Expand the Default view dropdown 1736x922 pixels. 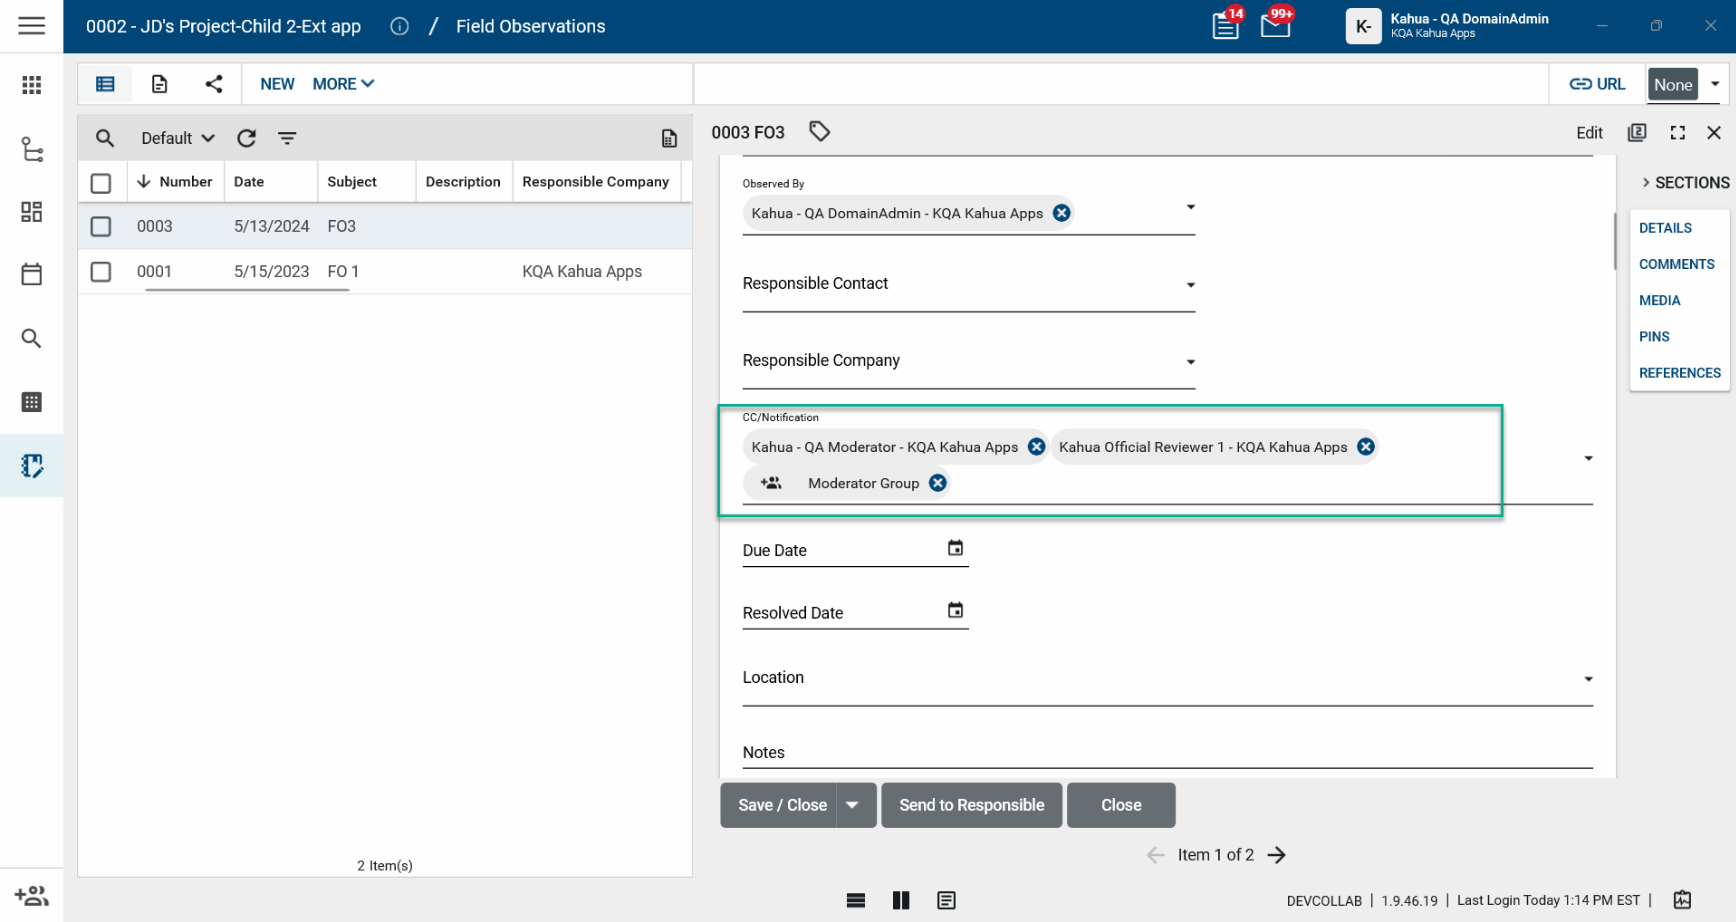(x=177, y=138)
